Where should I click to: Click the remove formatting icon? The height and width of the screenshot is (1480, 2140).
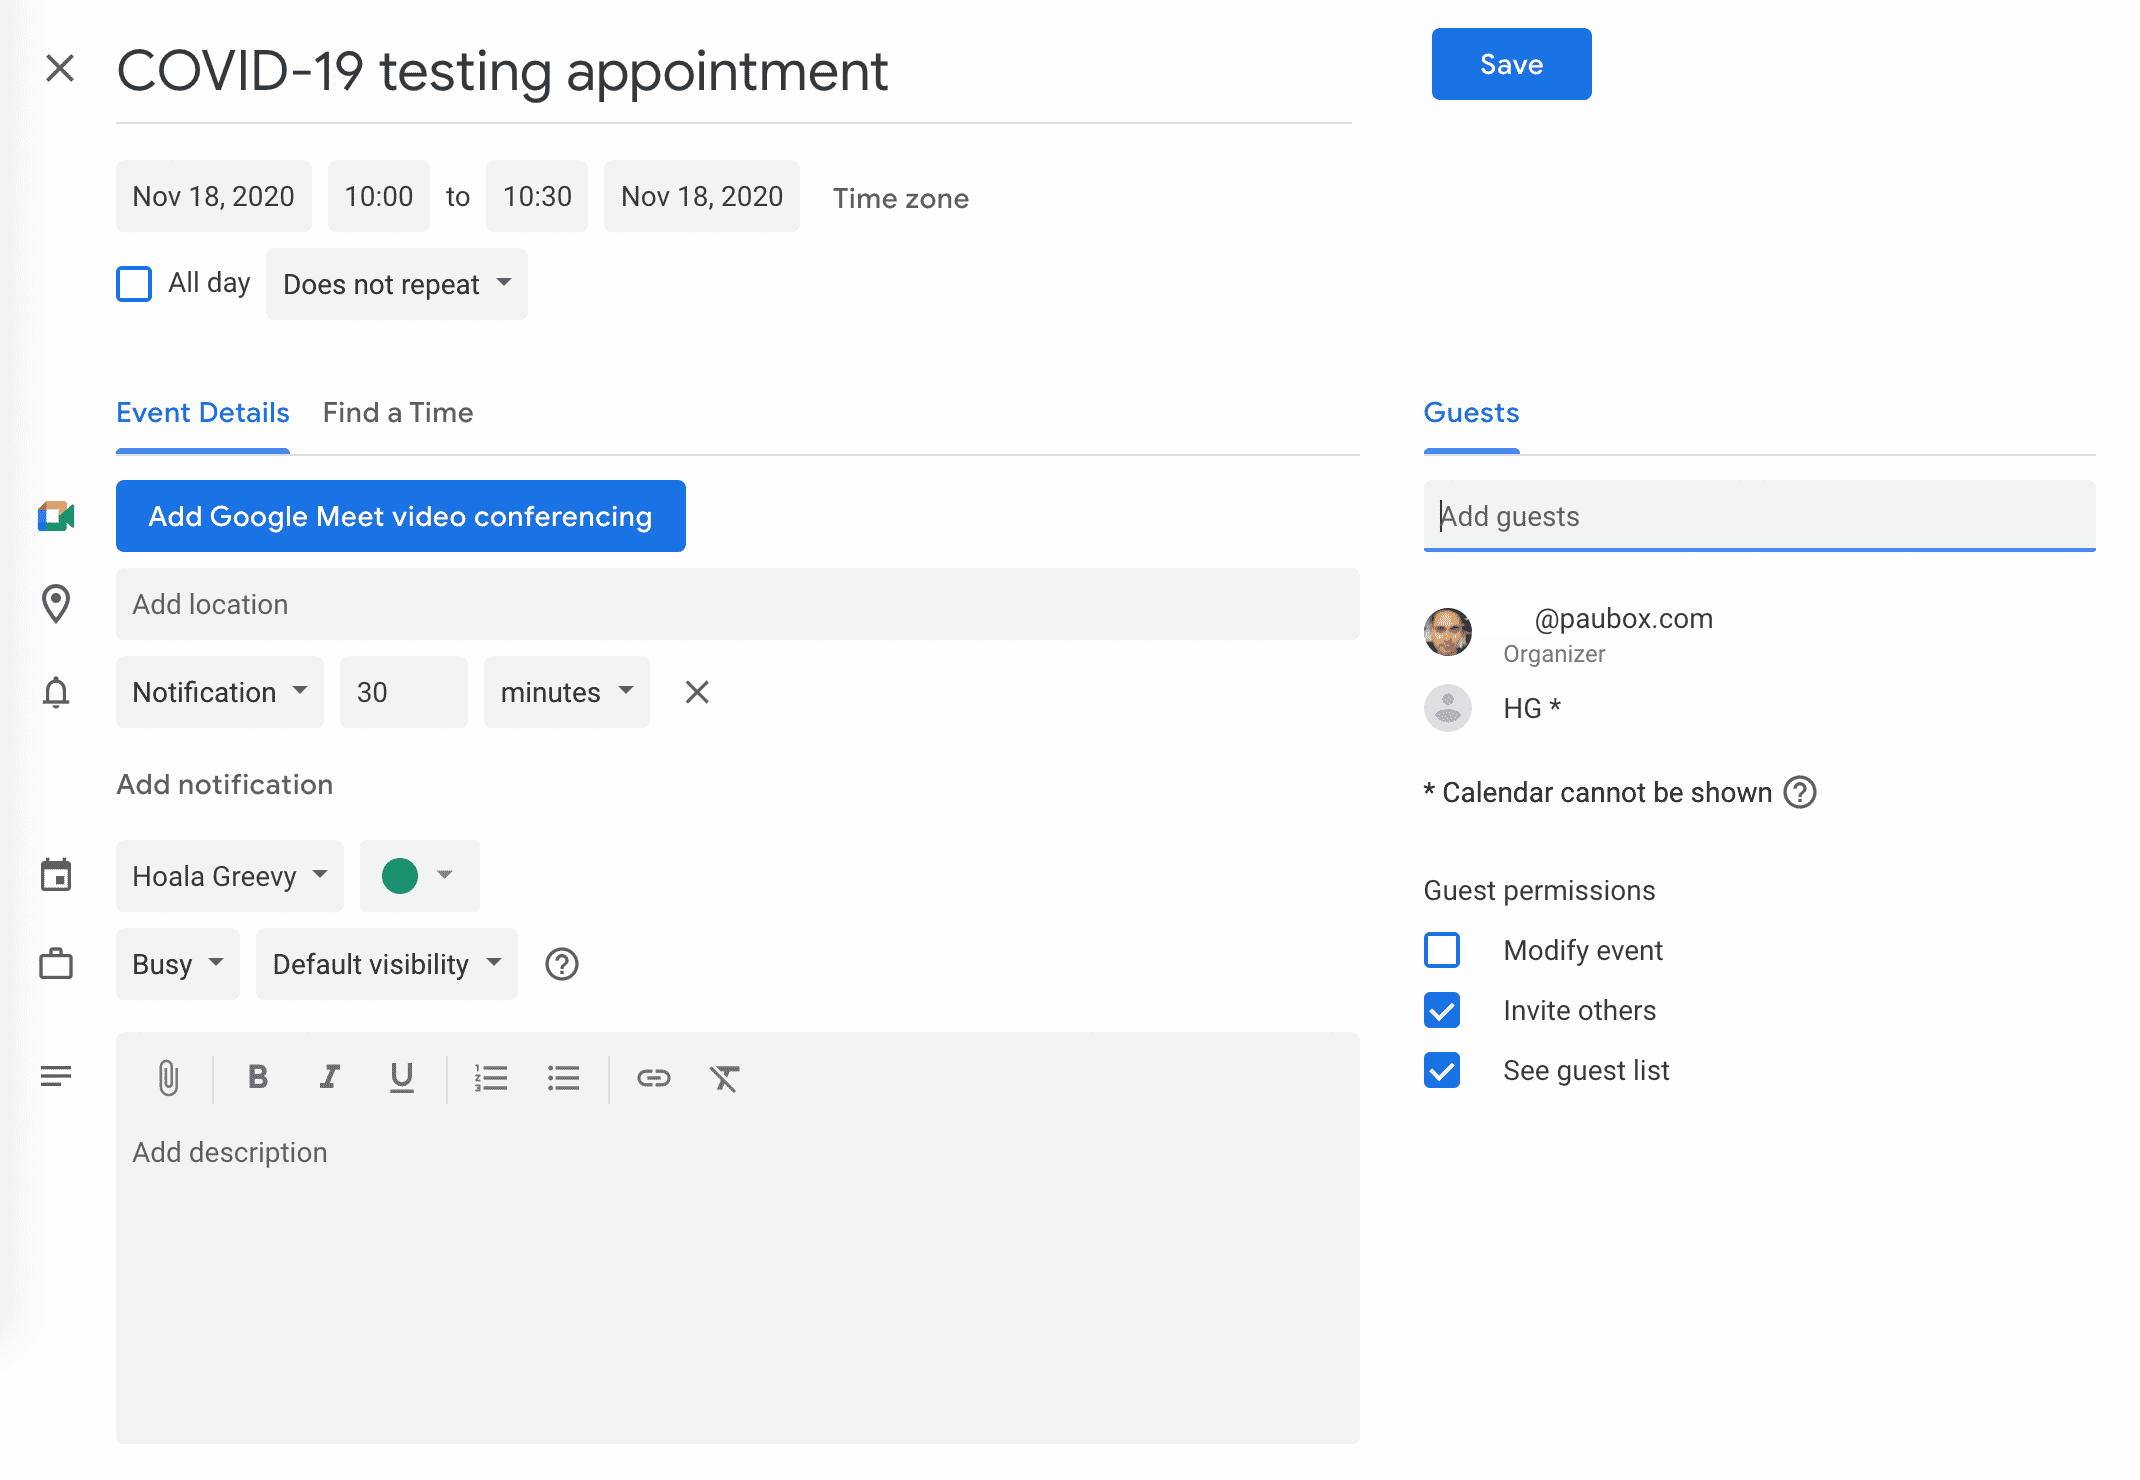coord(724,1077)
